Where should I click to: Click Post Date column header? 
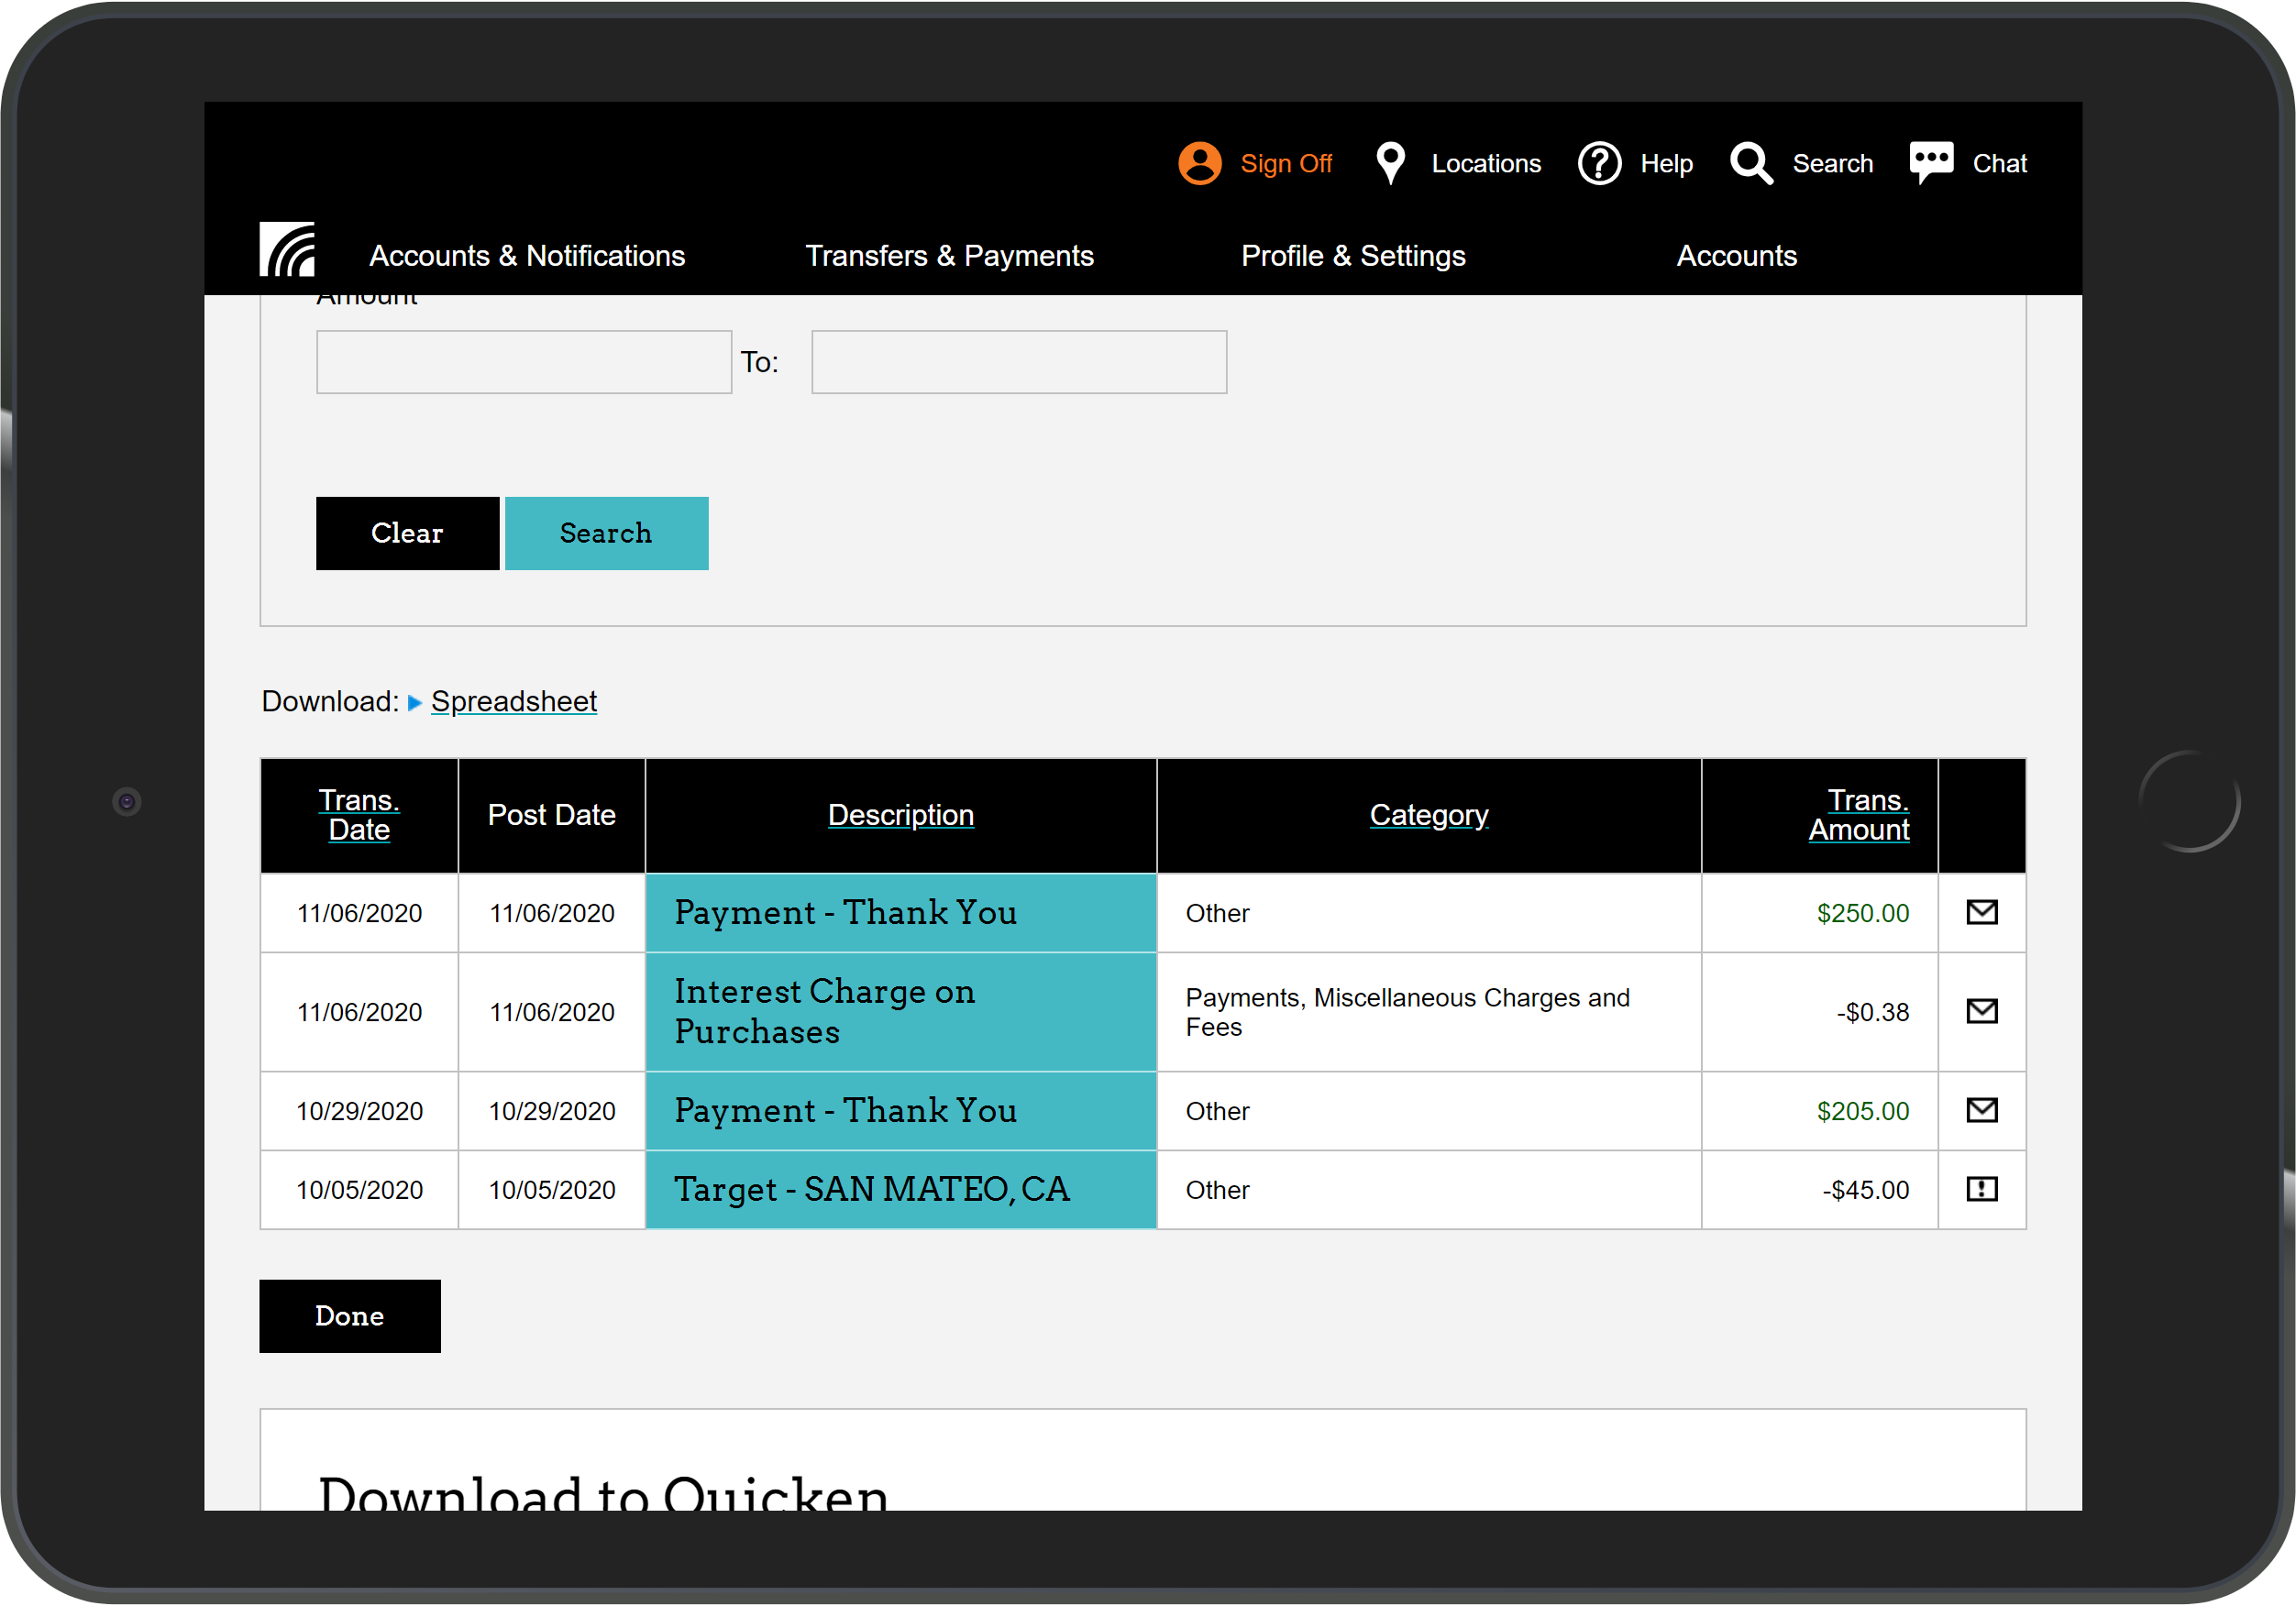[x=551, y=815]
